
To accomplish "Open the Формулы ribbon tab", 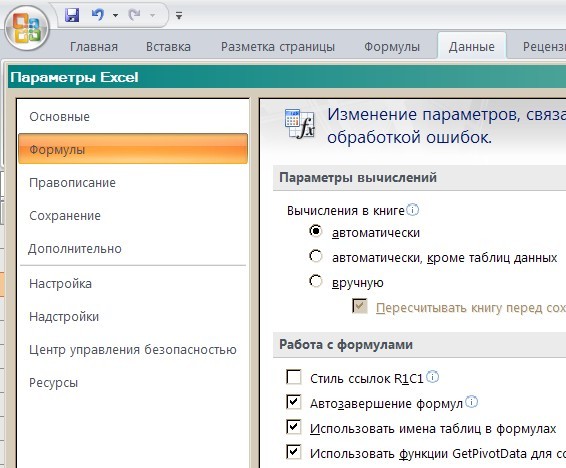I will 392,47.
